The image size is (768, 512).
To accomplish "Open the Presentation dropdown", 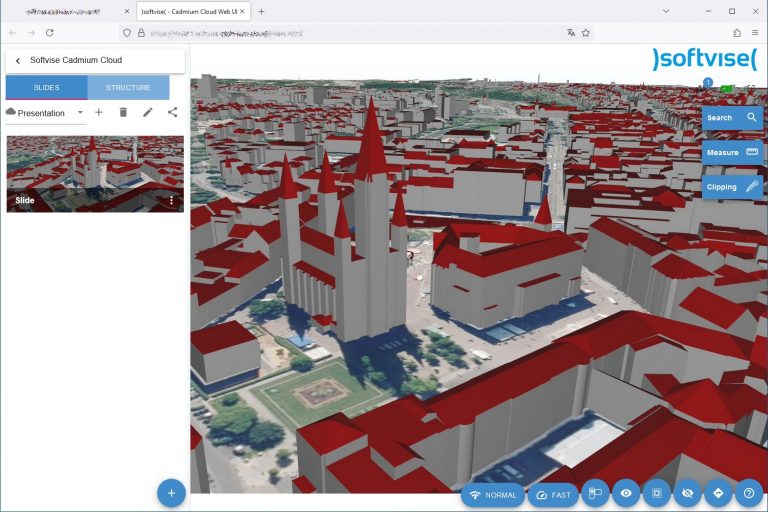I will click(45, 113).
